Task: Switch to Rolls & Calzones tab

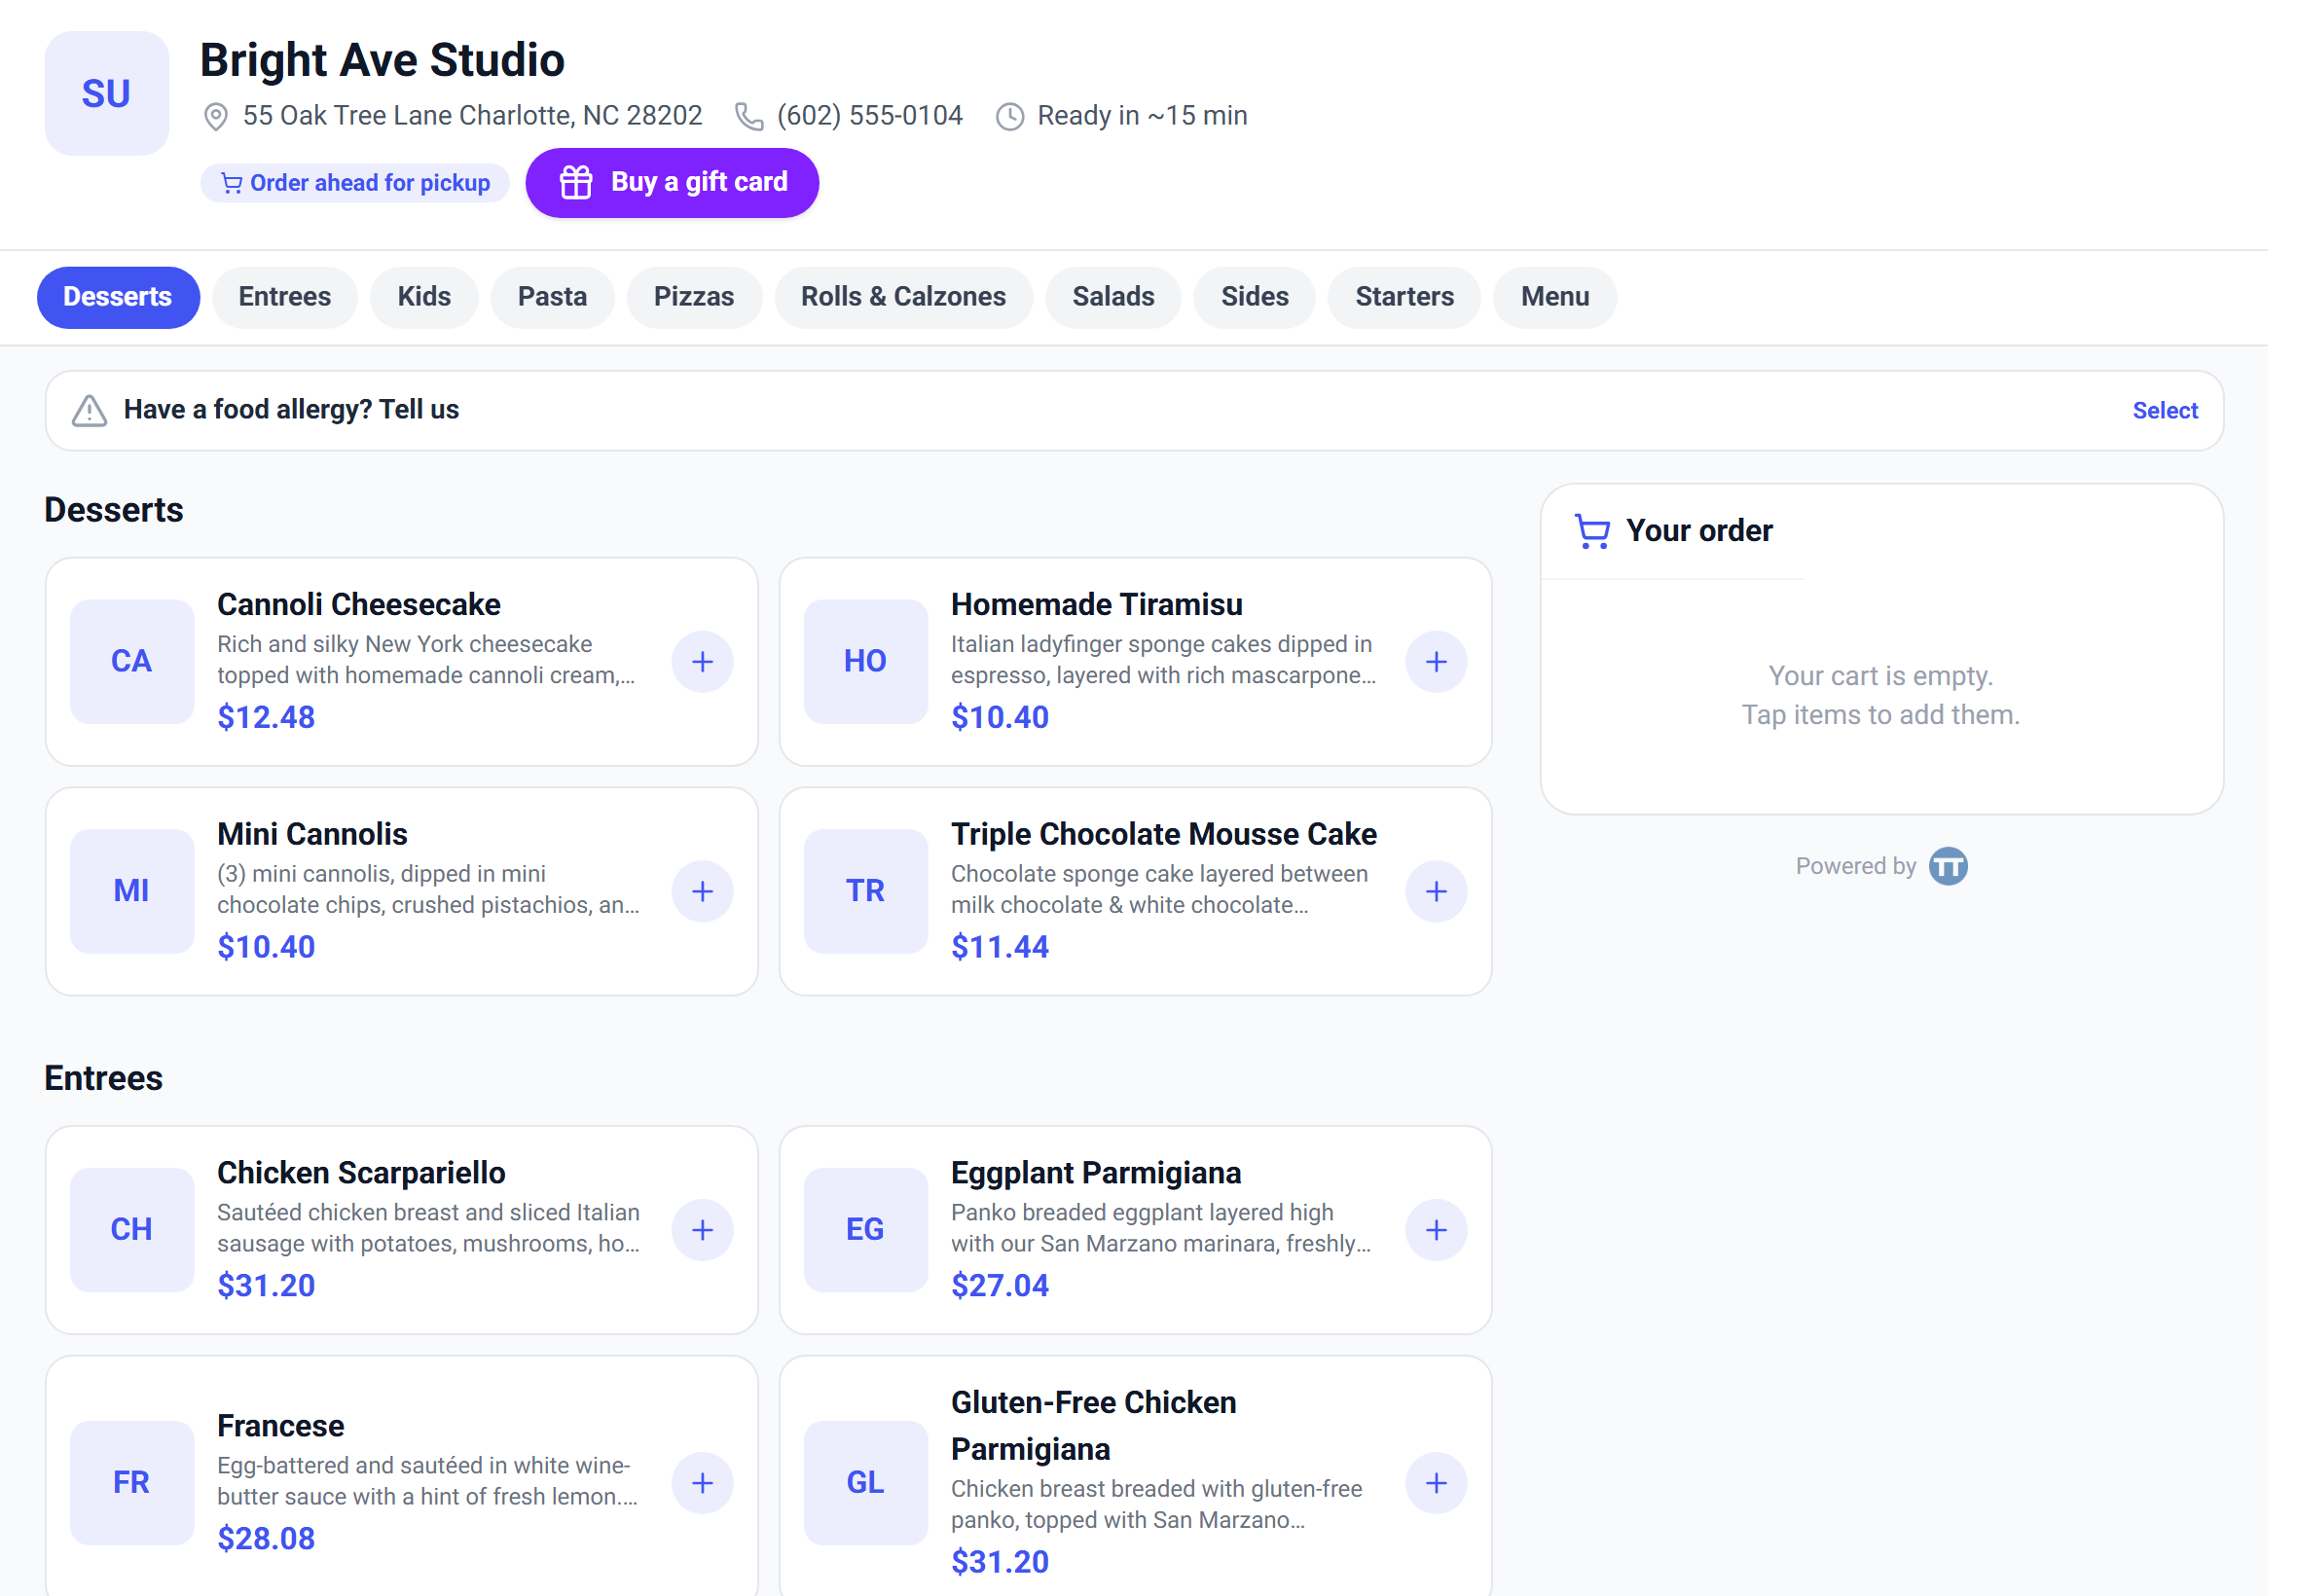Action: (x=903, y=297)
